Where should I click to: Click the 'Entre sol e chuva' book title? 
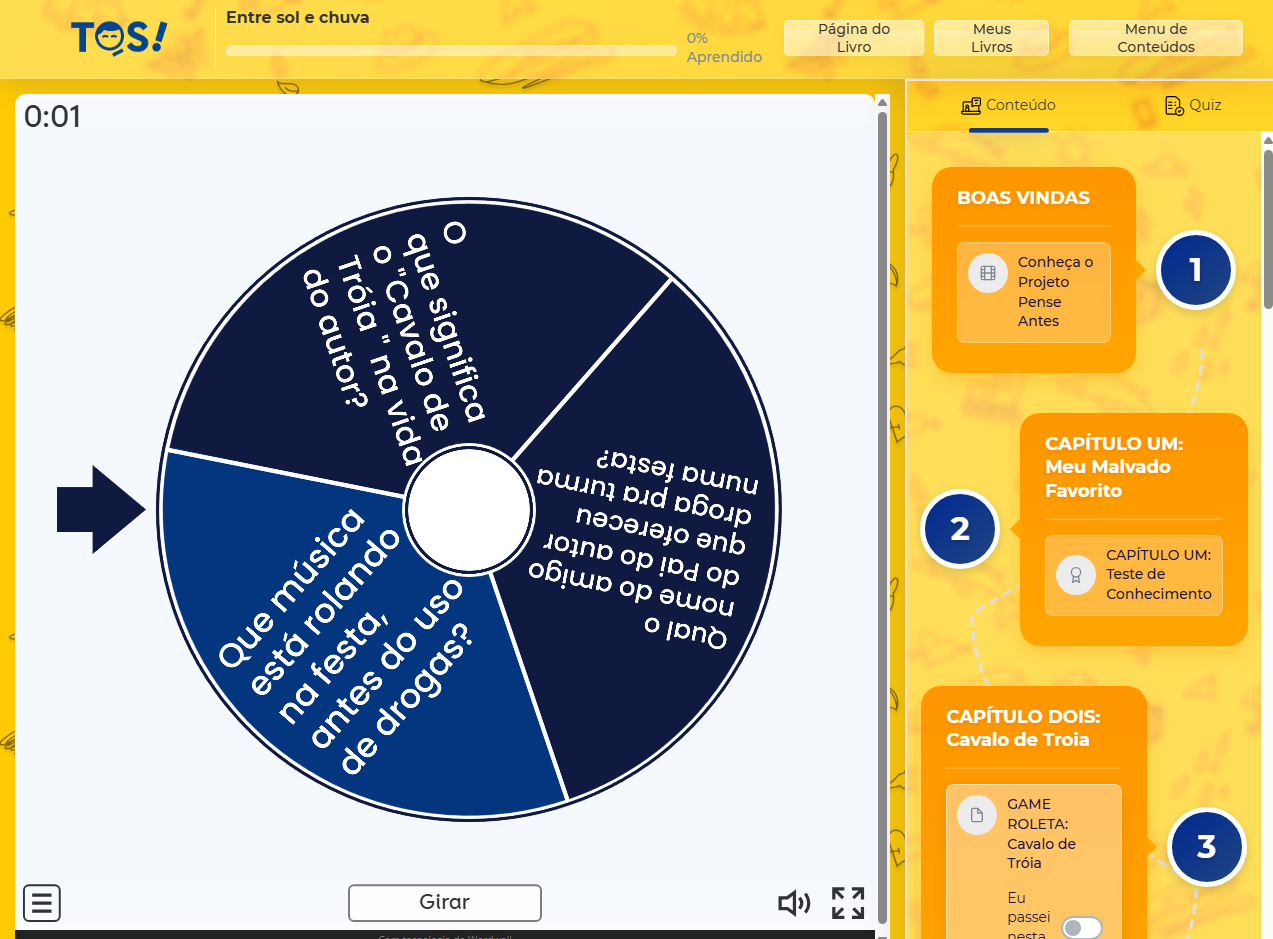point(297,17)
